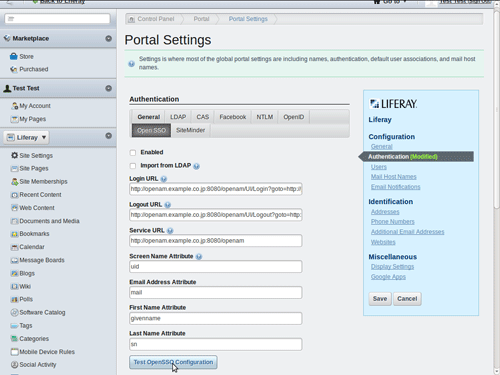Switch to the SiteMinder tab
This screenshot has width=500, height=375.
(190, 130)
